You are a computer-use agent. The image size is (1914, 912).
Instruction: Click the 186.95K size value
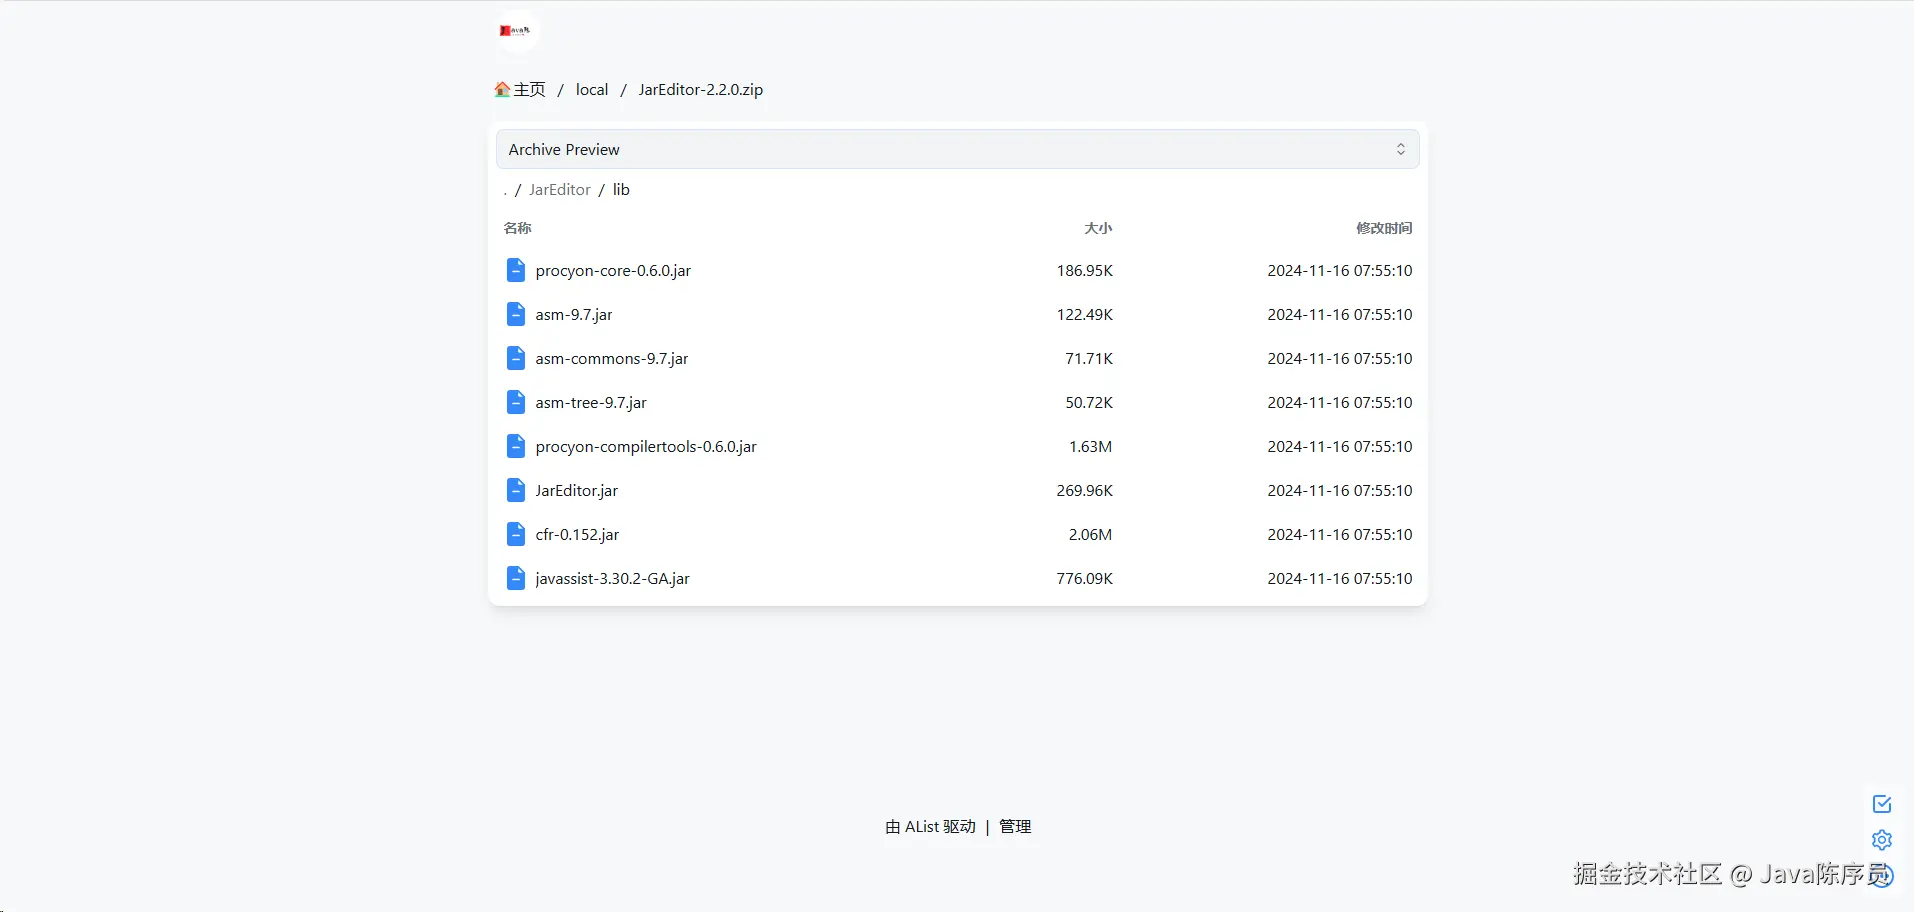[x=1085, y=271]
